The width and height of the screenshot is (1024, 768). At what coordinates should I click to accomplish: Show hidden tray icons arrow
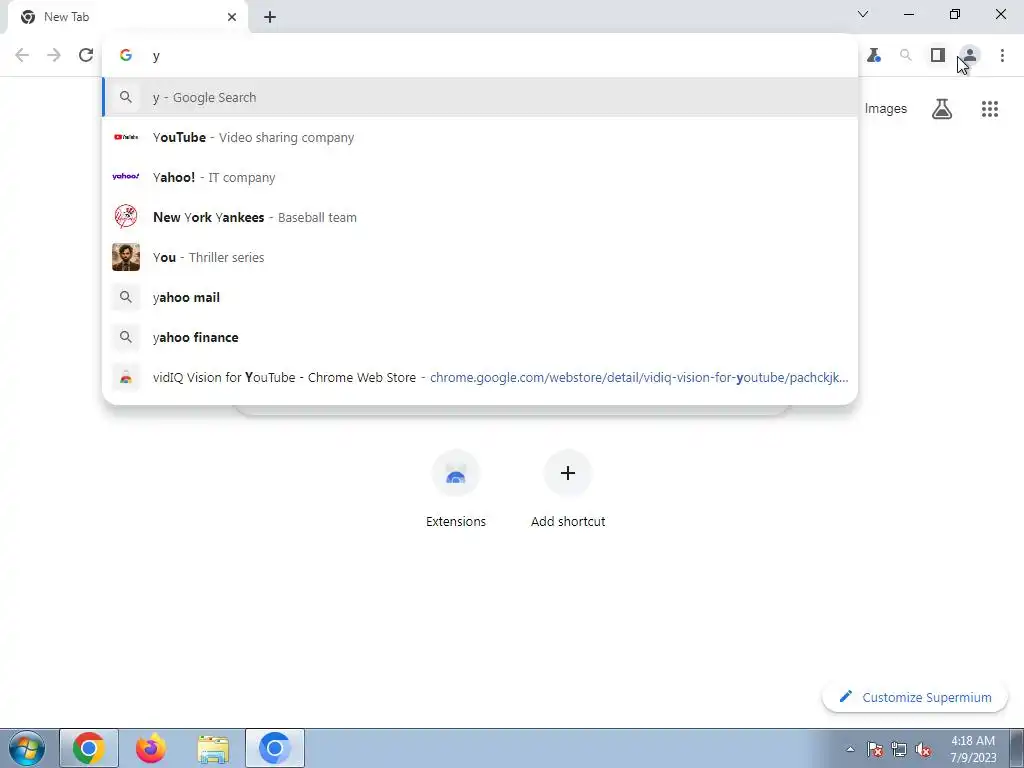[x=850, y=749]
